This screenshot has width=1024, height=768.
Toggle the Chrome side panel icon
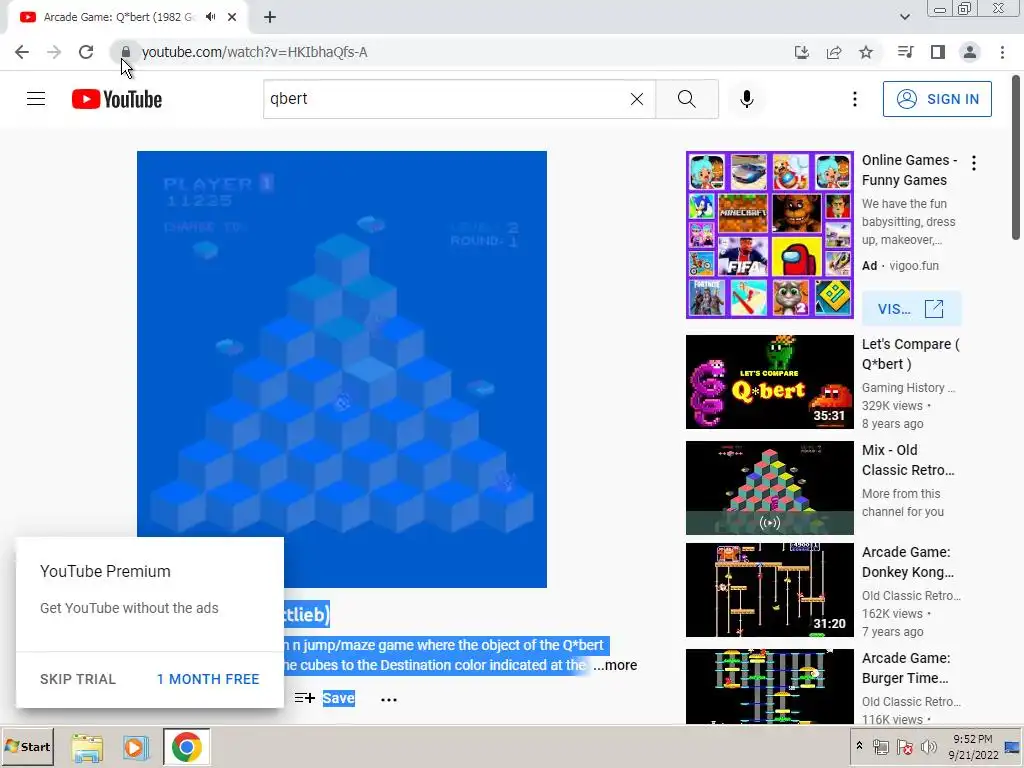click(x=938, y=52)
